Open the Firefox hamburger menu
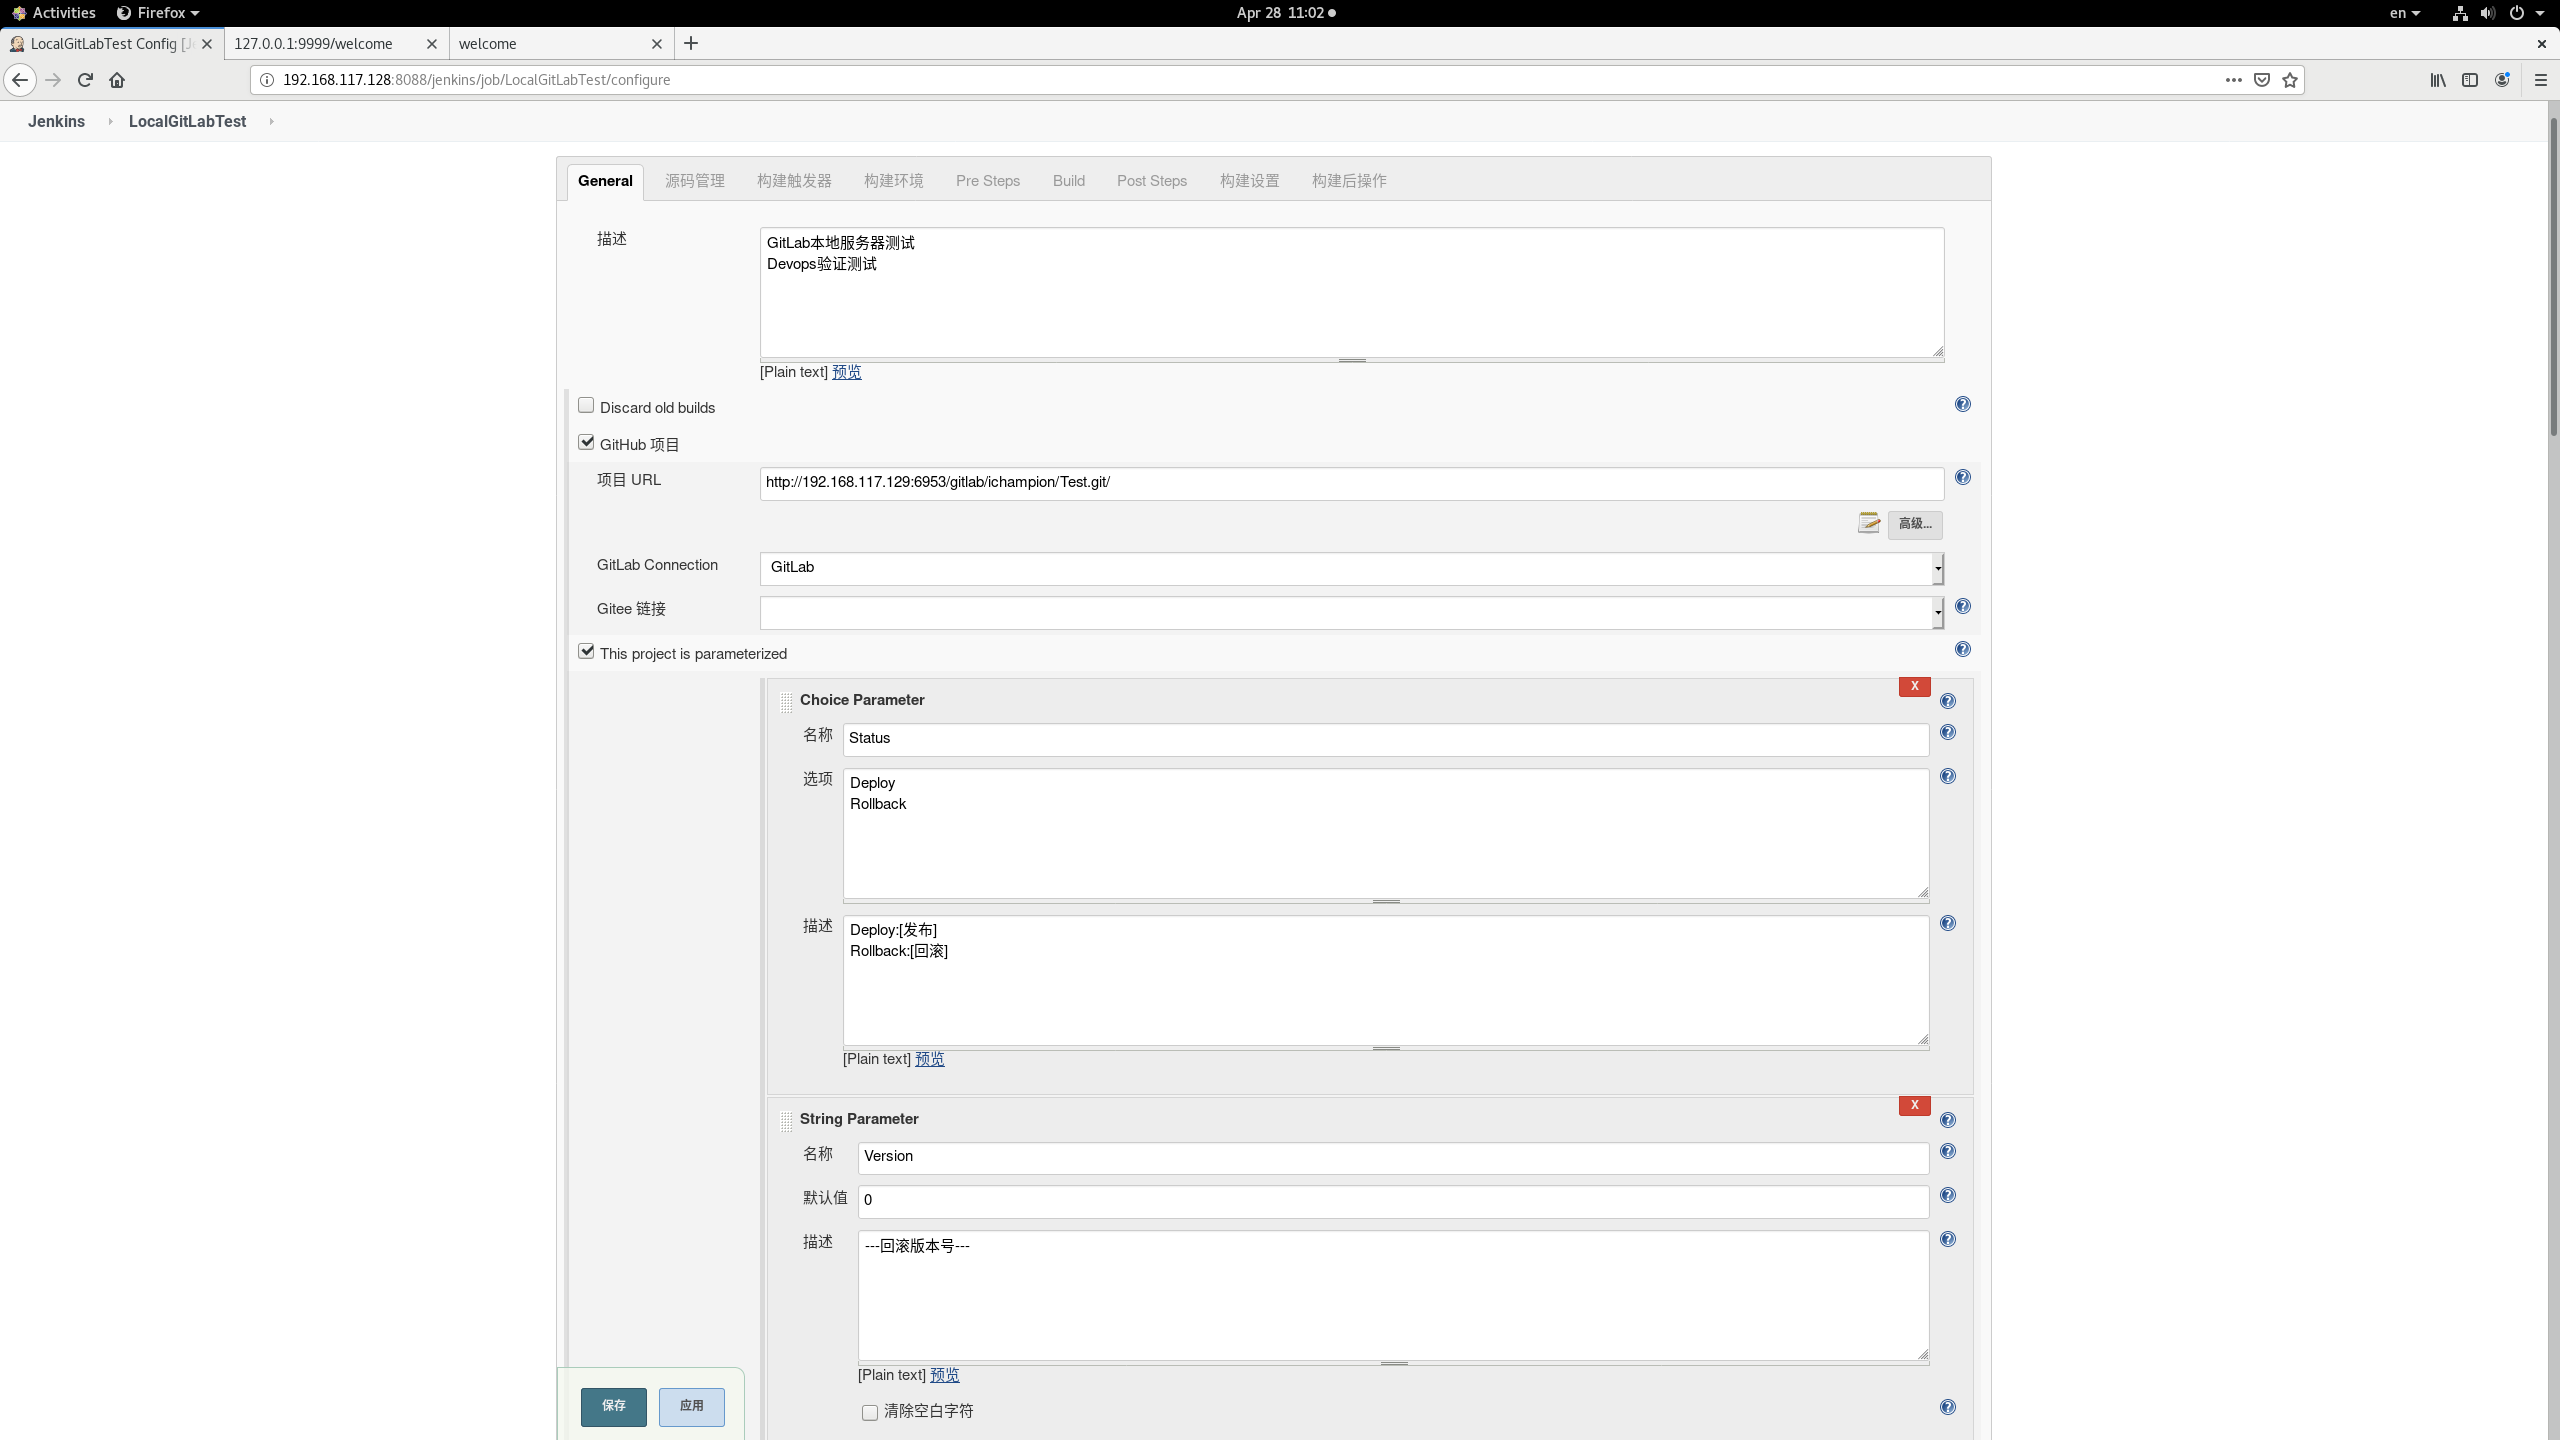2560x1440 pixels. tap(2539, 80)
